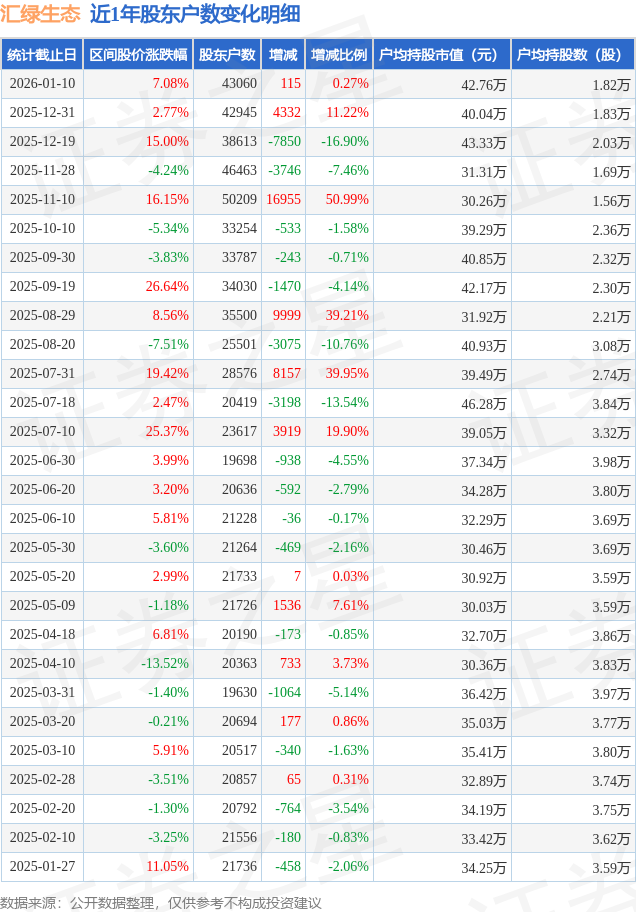Select the 股东户数 column header
The height and width of the screenshot is (912, 636).
(x=227, y=55)
